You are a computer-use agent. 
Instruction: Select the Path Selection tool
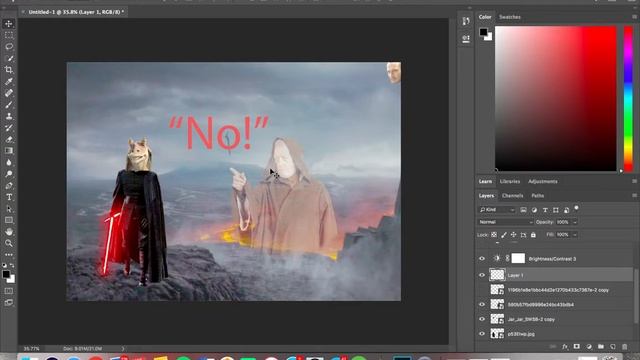[x=9, y=209]
